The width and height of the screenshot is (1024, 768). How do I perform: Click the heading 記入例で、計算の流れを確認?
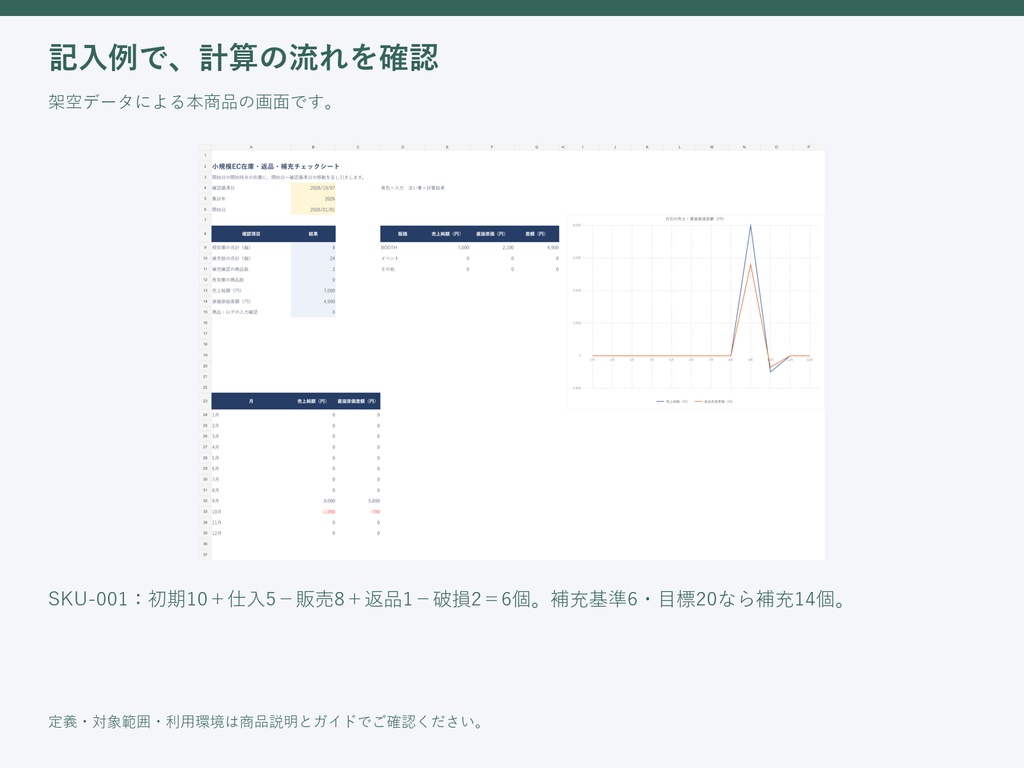(x=244, y=57)
